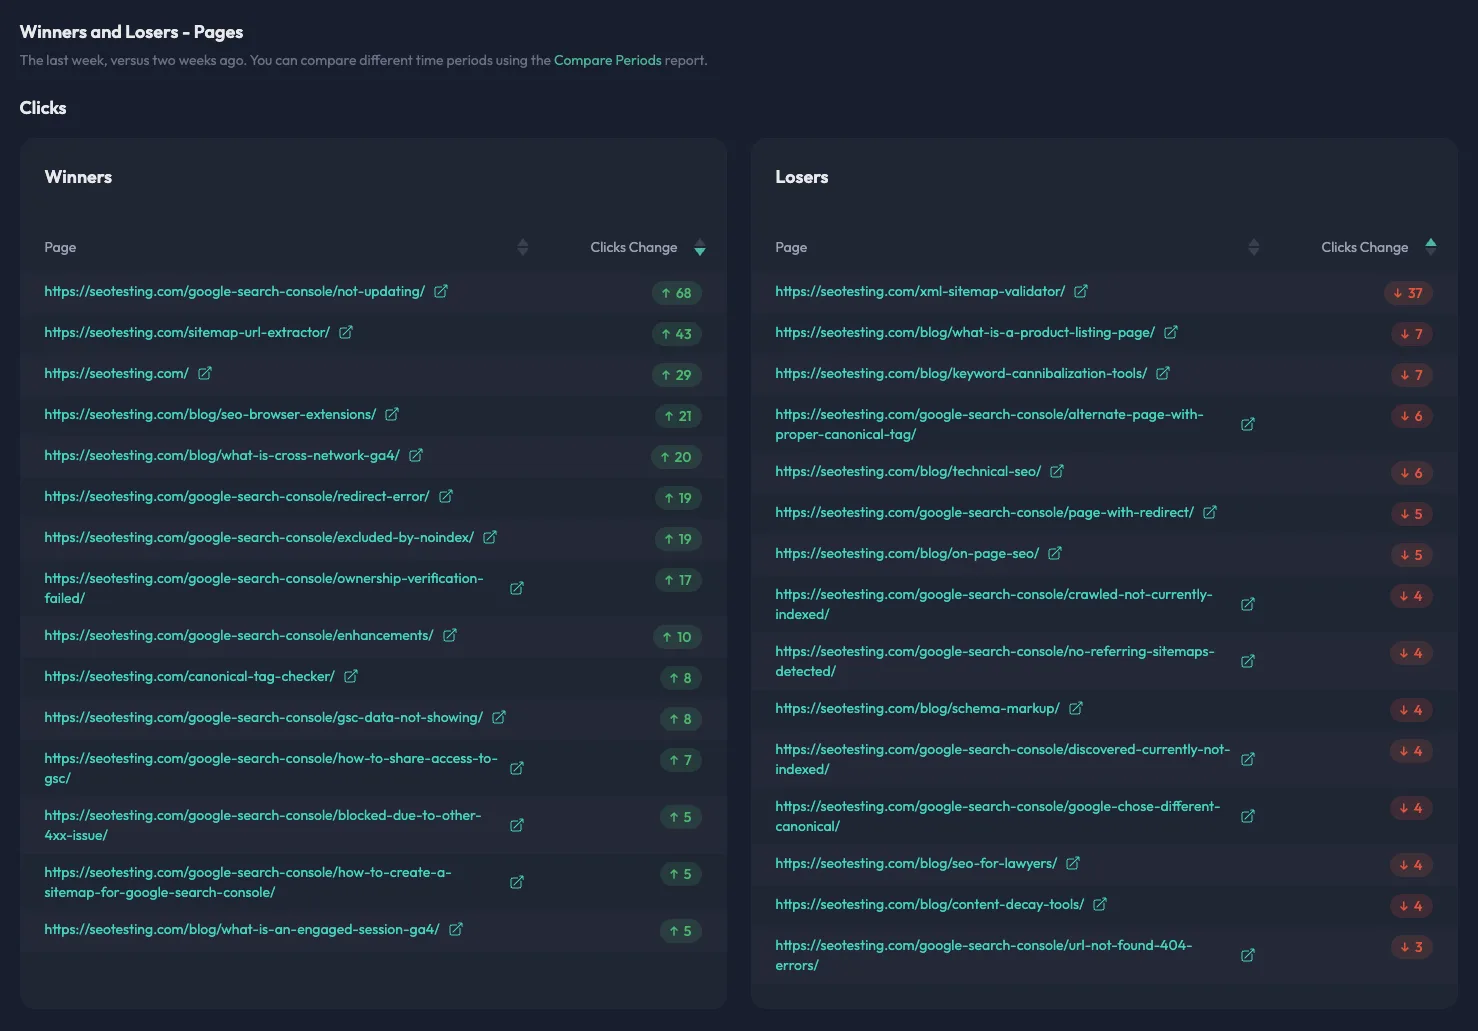Sort Winners by Clicks Change arrows
The width and height of the screenshot is (1478, 1031).
699,248
